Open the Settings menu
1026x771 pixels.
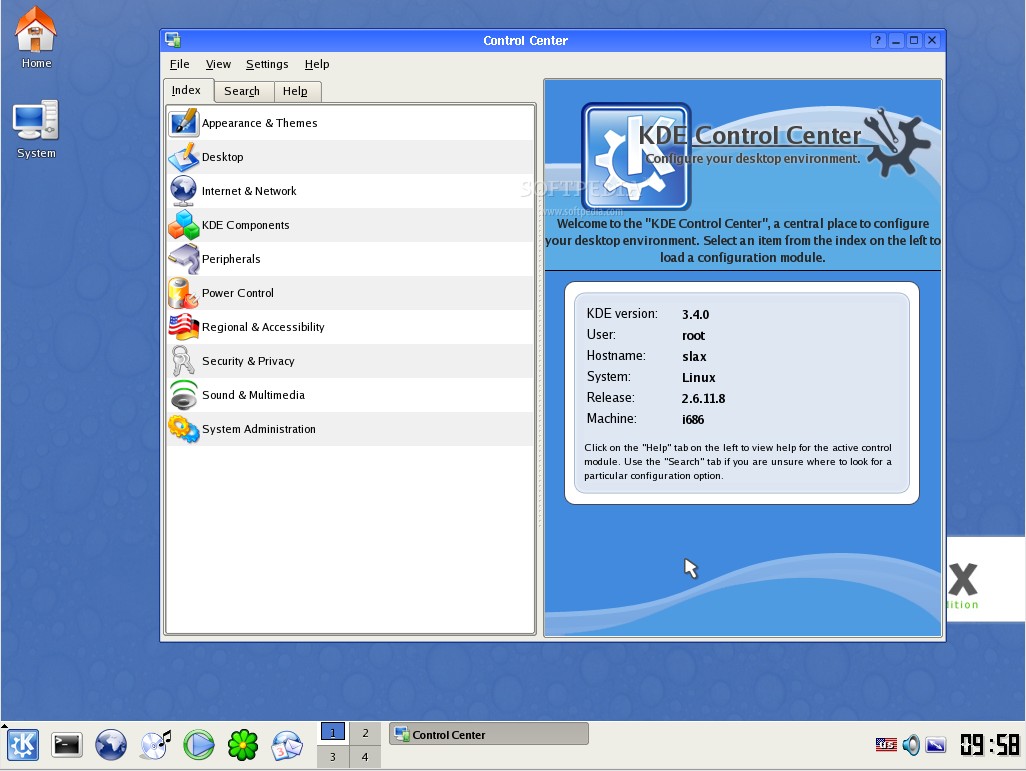267,64
